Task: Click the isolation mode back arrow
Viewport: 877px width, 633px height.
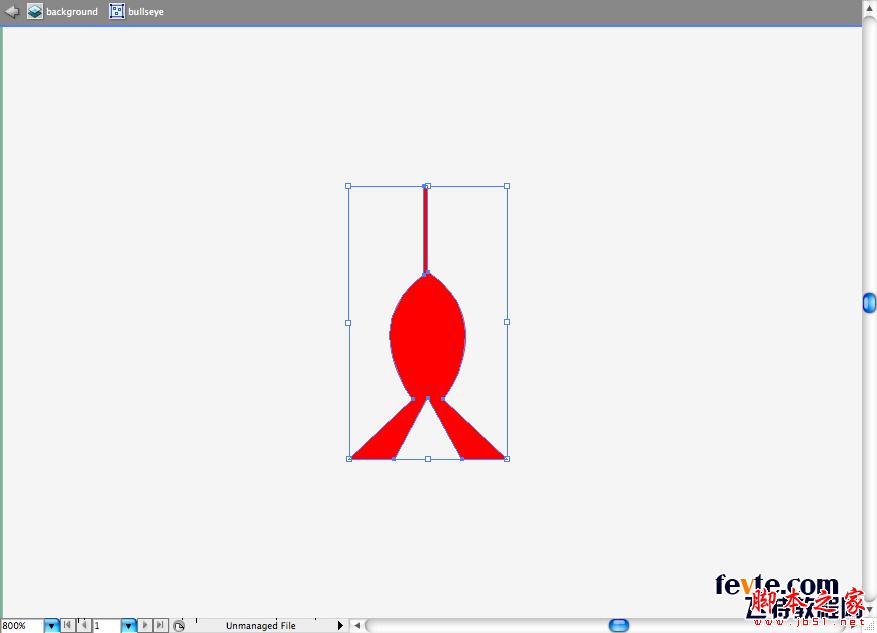Action: coord(11,11)
